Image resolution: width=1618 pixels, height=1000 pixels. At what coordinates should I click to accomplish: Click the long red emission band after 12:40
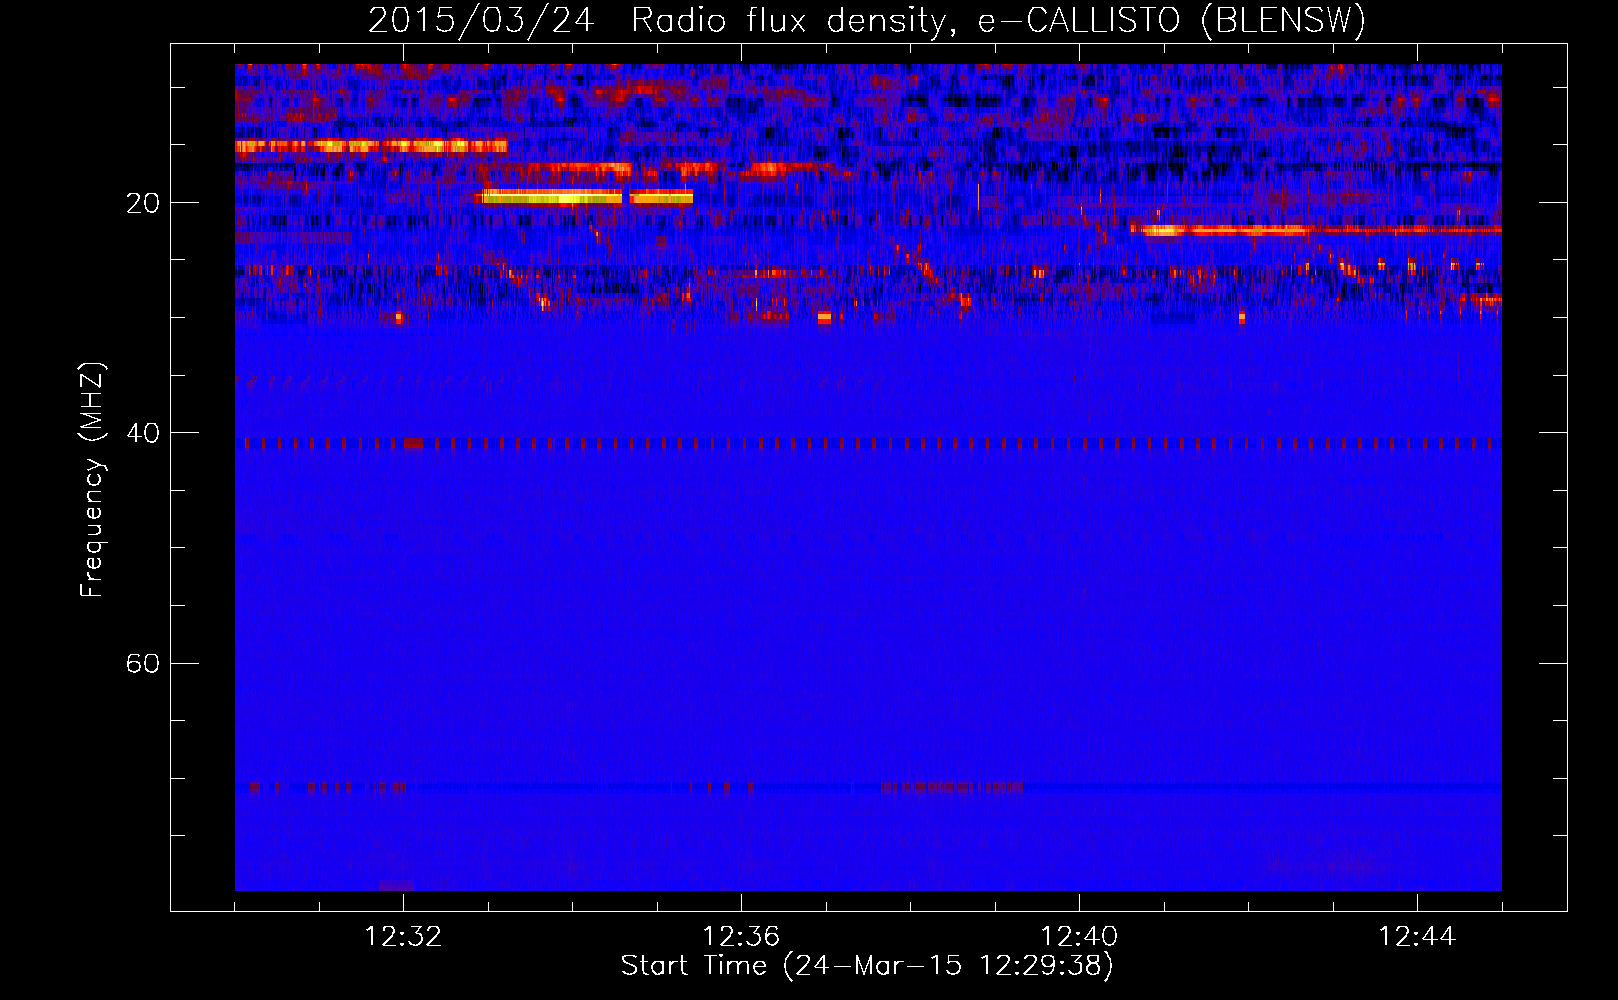1316,230
